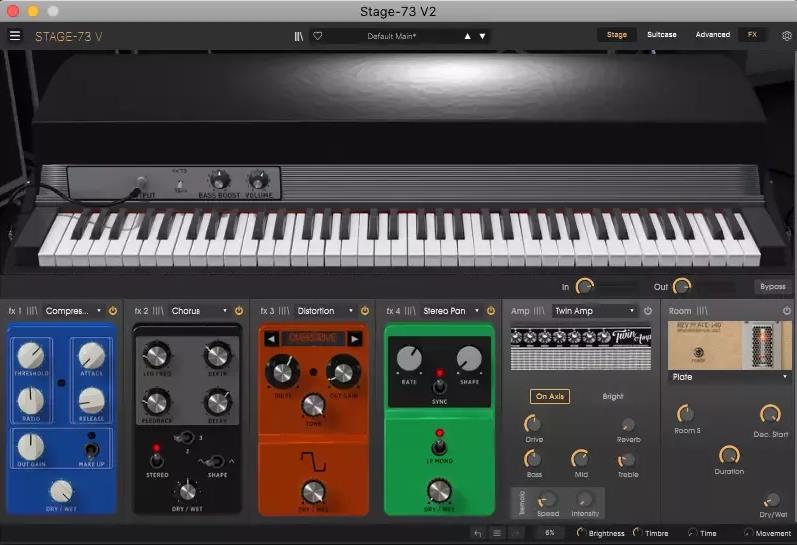Favorite the current preset with heart icon
The height and width of the screenshot is (545, 797).
(x=318, y=36)
